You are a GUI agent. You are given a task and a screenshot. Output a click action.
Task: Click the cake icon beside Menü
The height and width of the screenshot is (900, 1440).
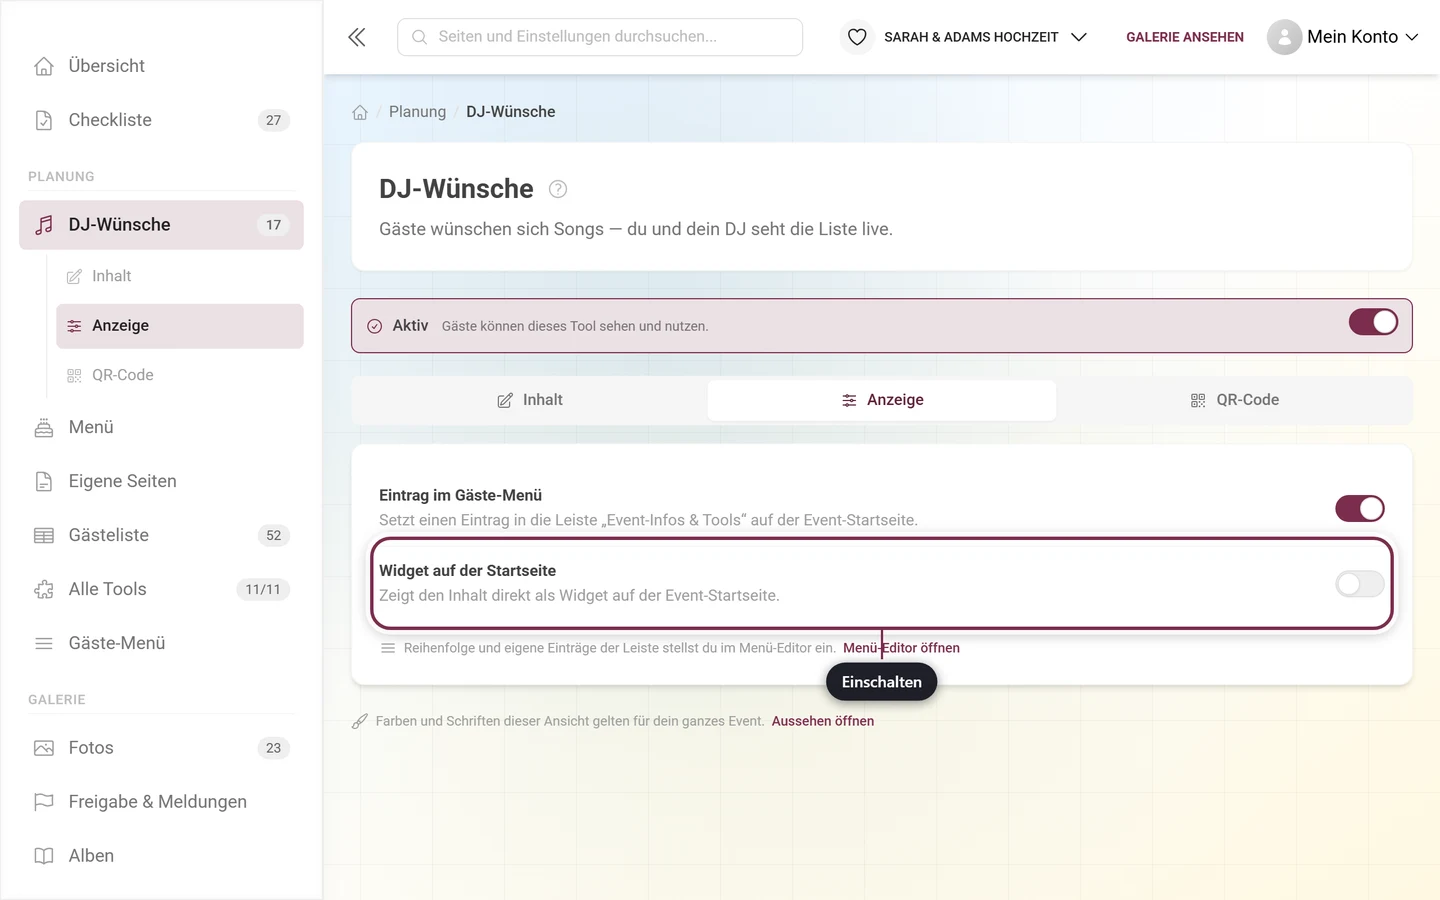pyautogui.click(x=44, y=427)
